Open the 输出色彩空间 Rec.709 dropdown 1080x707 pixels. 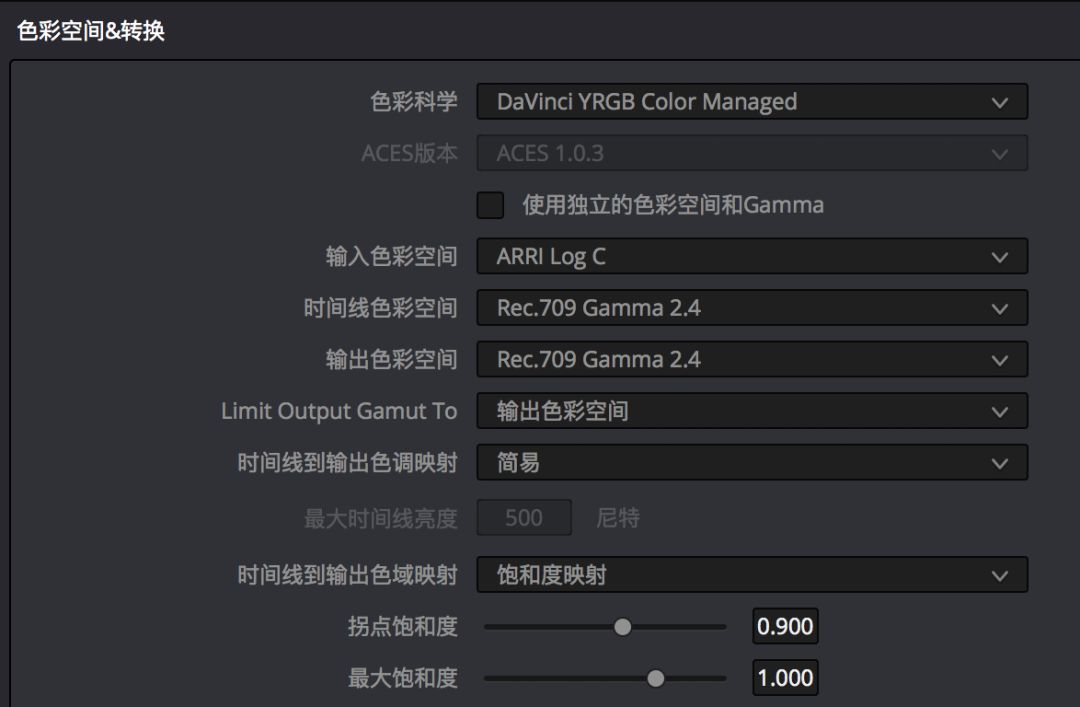tap(752, 359)
